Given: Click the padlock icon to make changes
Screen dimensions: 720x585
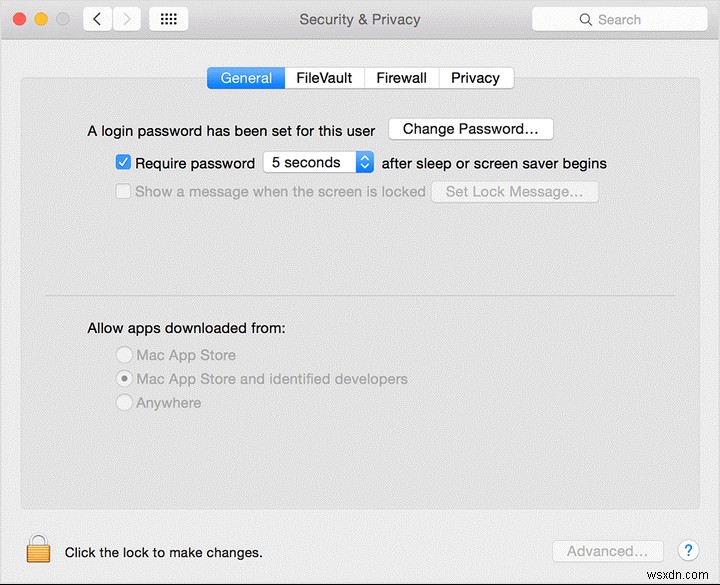Looking at the screenshot, I should point(38,549).
